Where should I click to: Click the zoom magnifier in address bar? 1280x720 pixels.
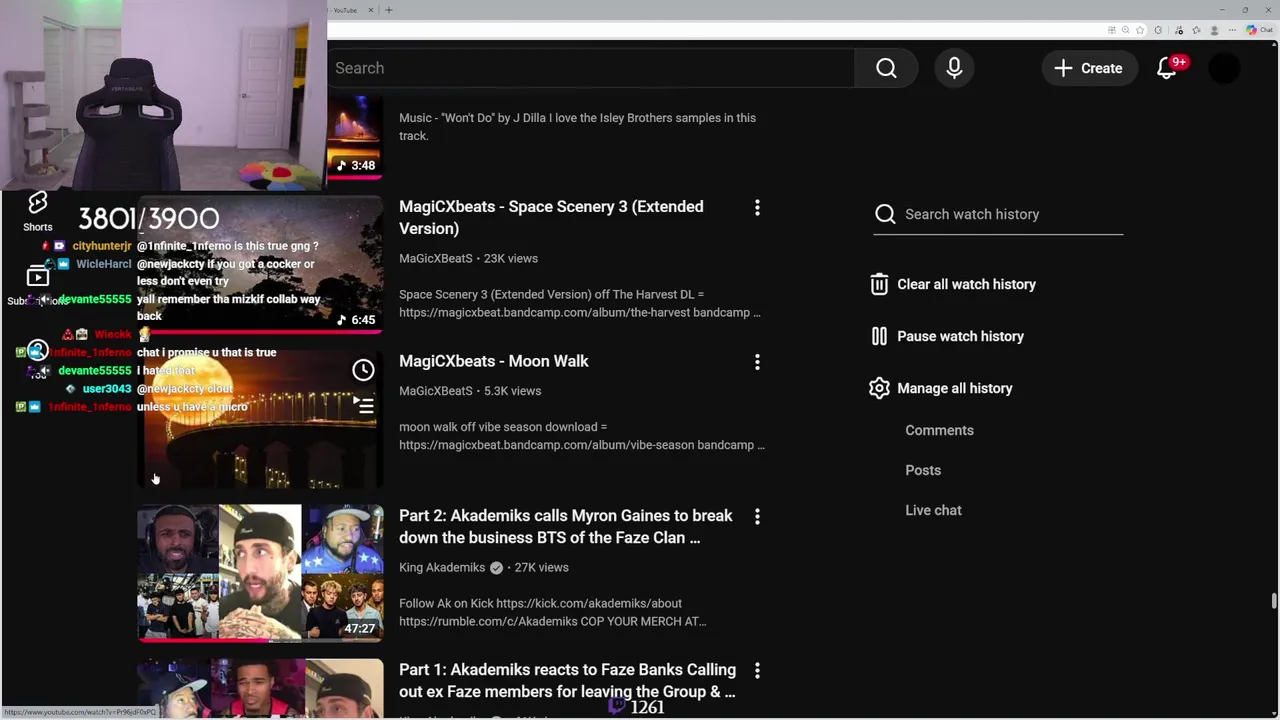point(1126,30)
